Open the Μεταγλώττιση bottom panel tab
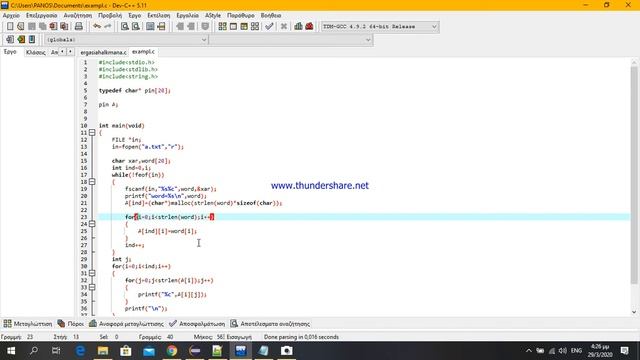This screenshot has width=640, height=360. pyautogui.click(x=28, y=324)
